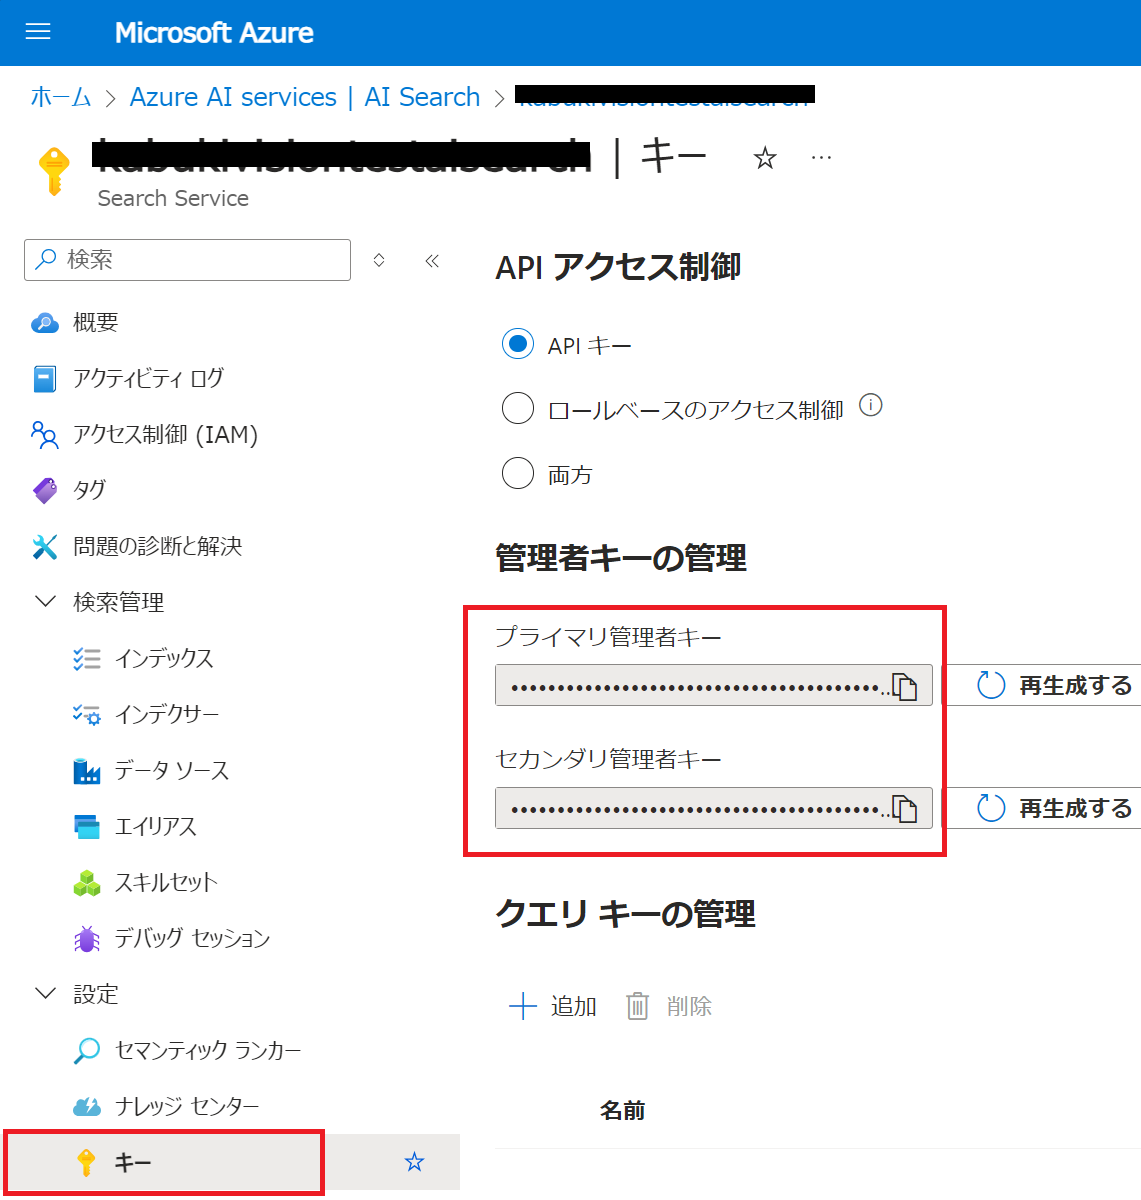This screenshot has height=1200, width=1141.
Task: Open ナレッジ センター
Action: tap(187, 1106)
